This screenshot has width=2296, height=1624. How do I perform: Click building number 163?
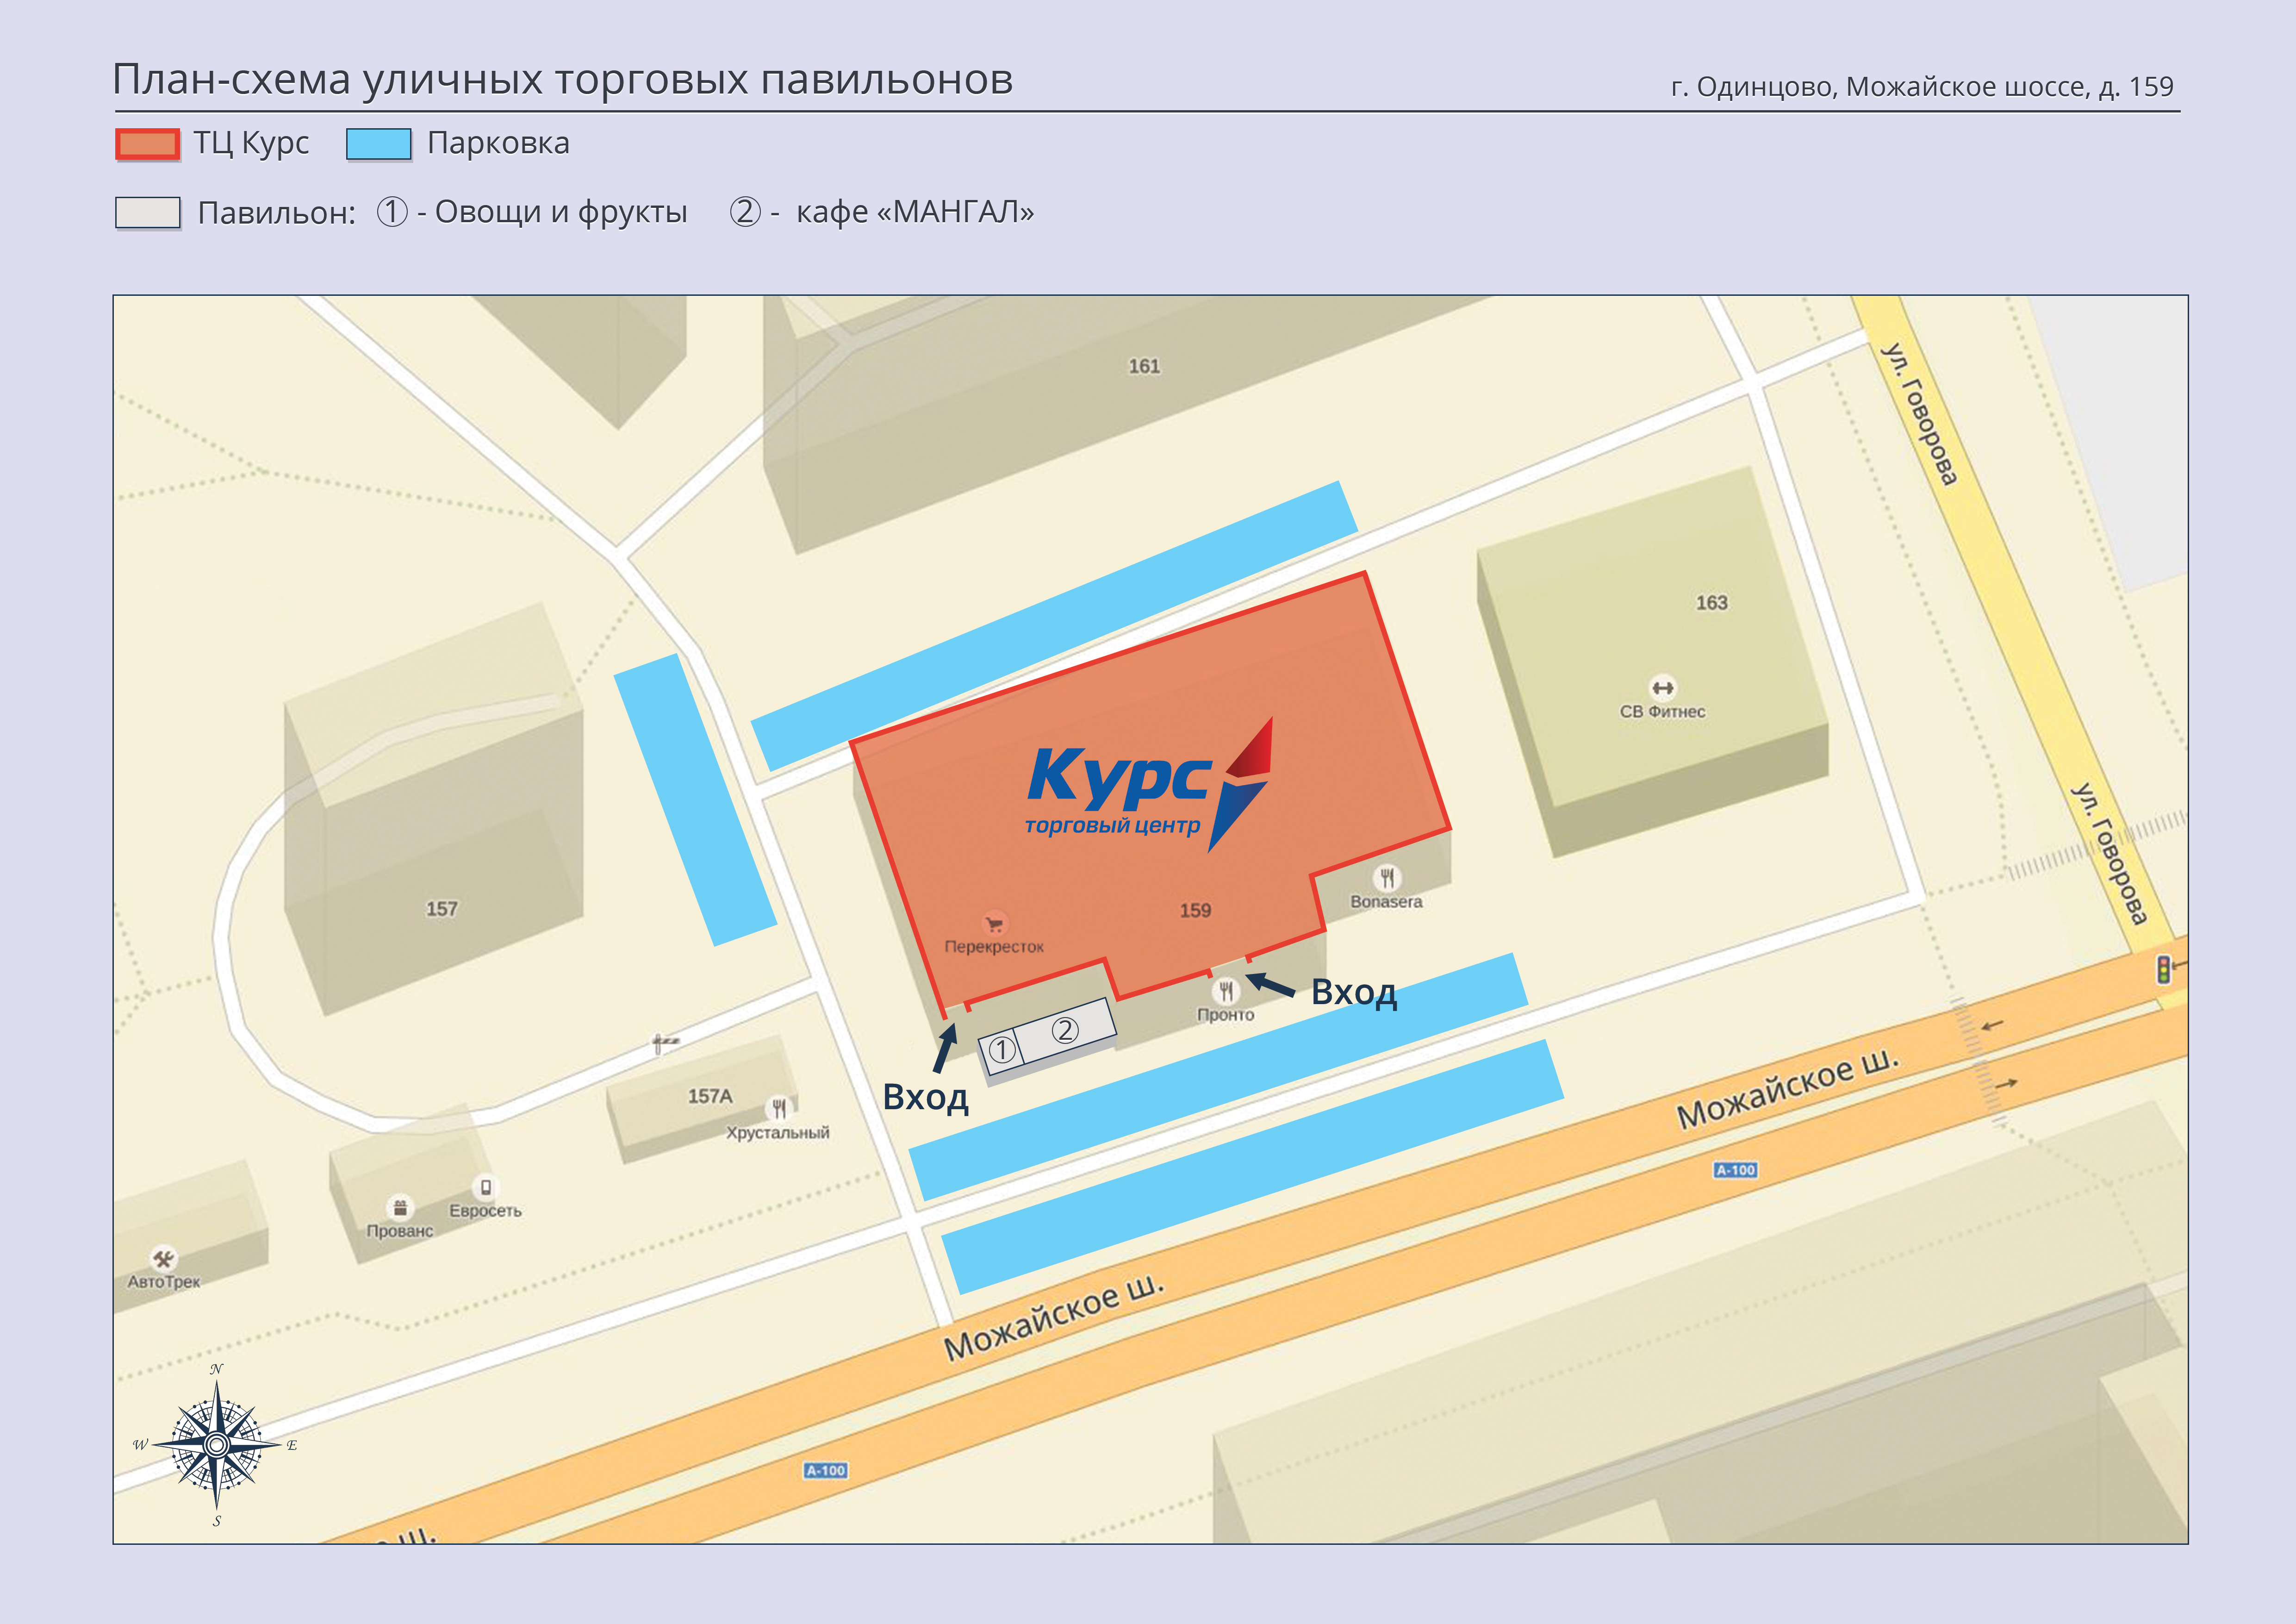(1711, 603)
